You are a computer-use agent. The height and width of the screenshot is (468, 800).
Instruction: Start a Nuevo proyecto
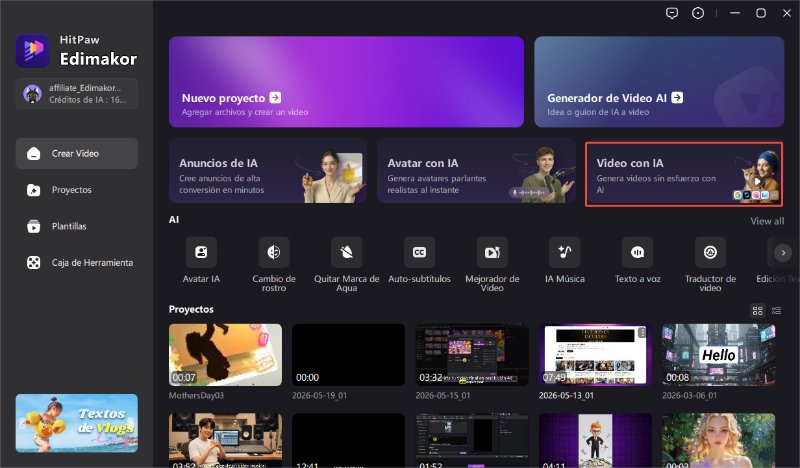click(x=346, y=82)
